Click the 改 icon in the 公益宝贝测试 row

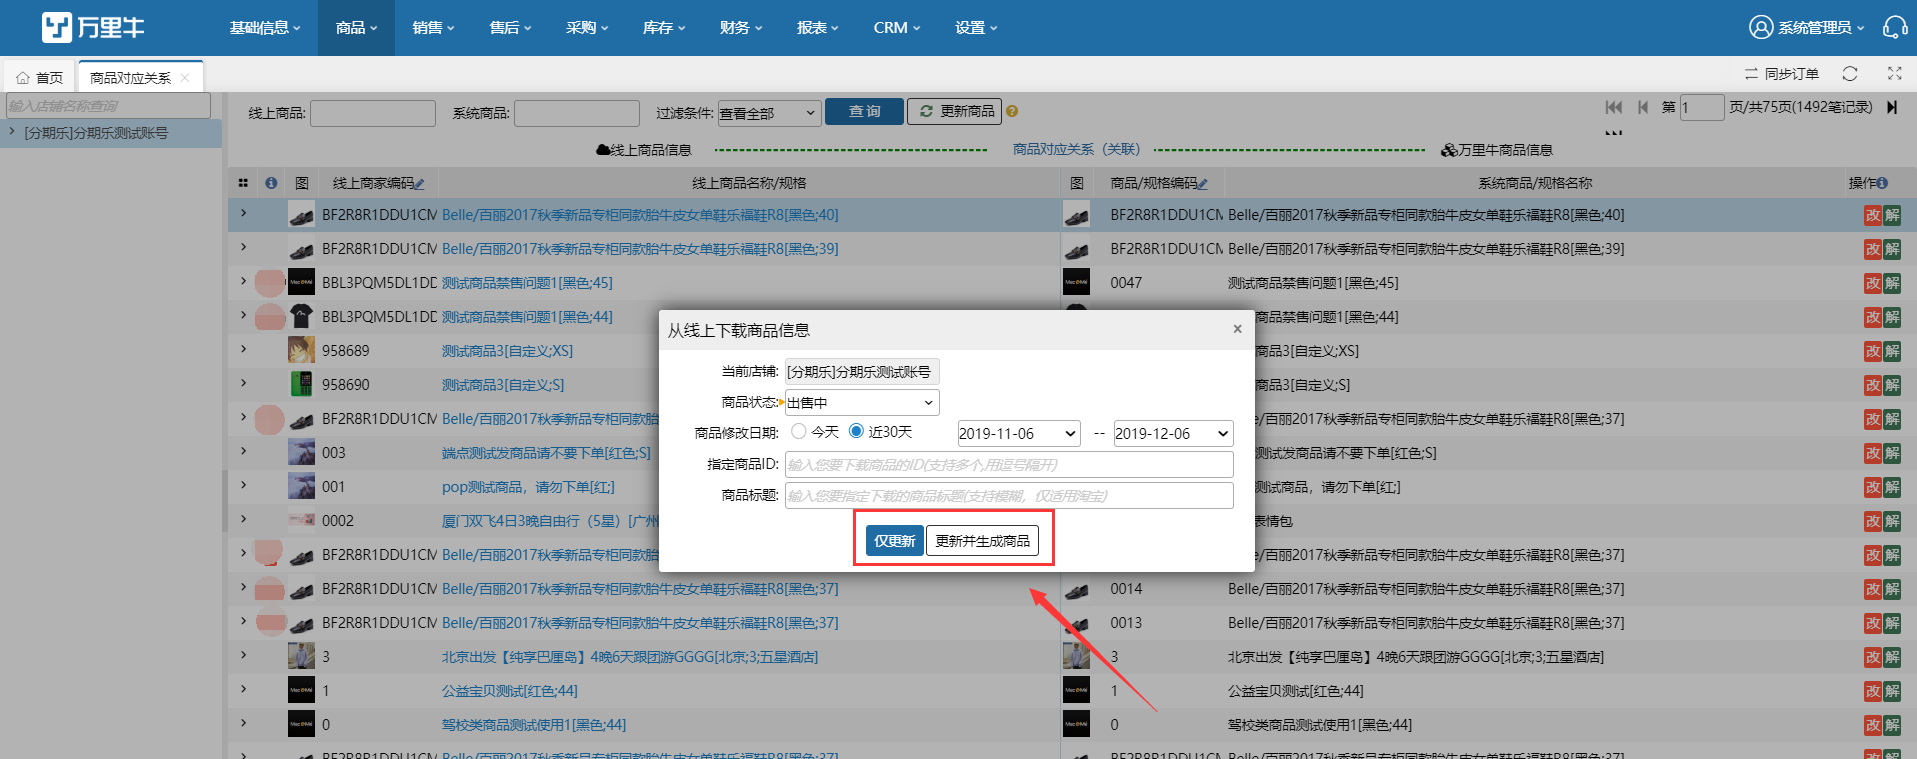[x=1873, y=691]
